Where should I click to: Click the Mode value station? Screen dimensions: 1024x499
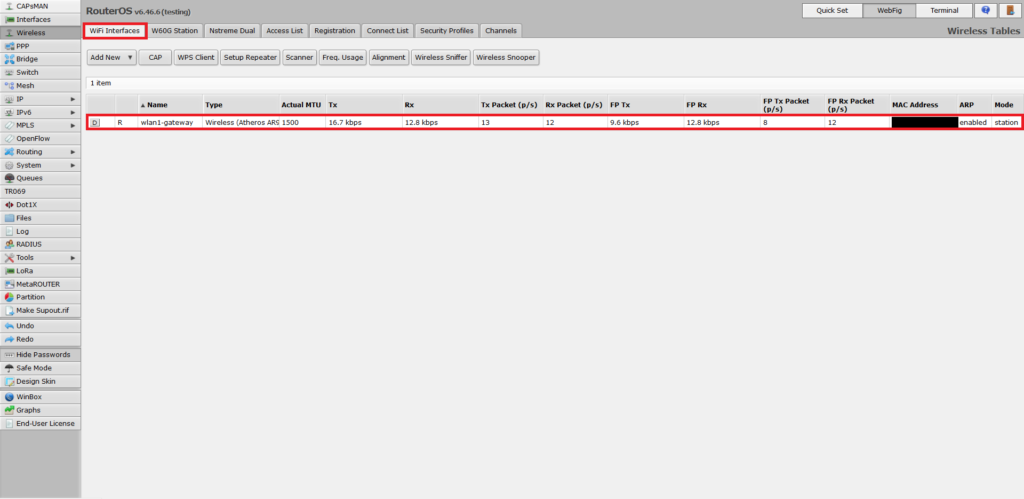1006,123
